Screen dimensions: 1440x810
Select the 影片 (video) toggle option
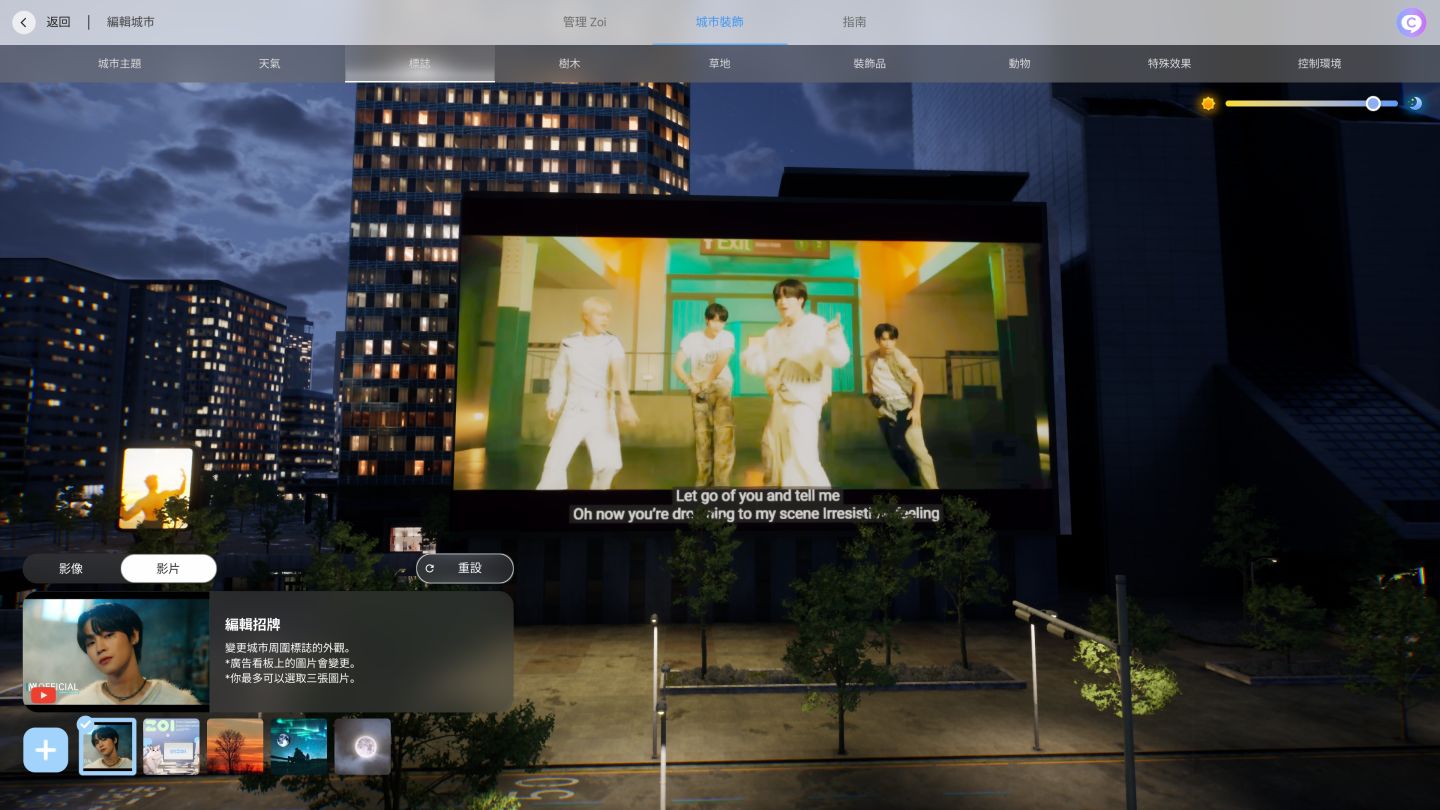168,568
